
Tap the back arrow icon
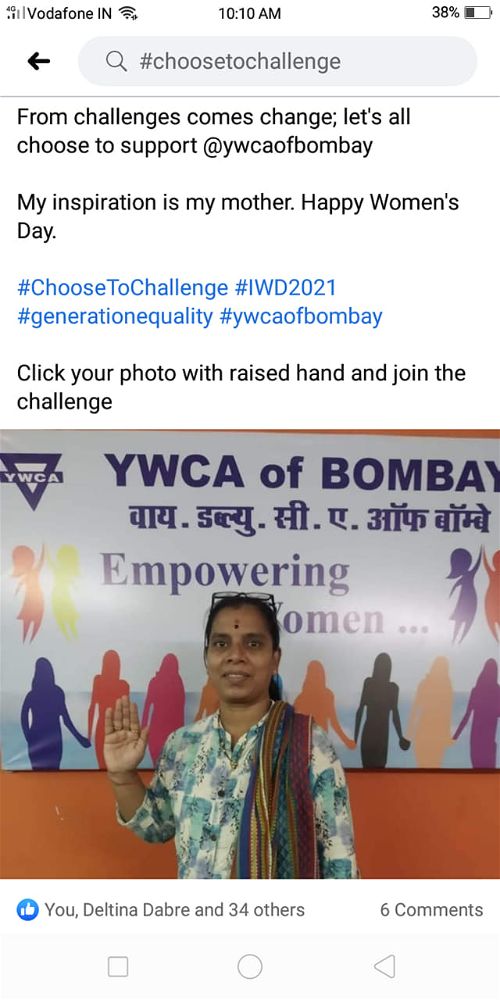pos(39,61)
